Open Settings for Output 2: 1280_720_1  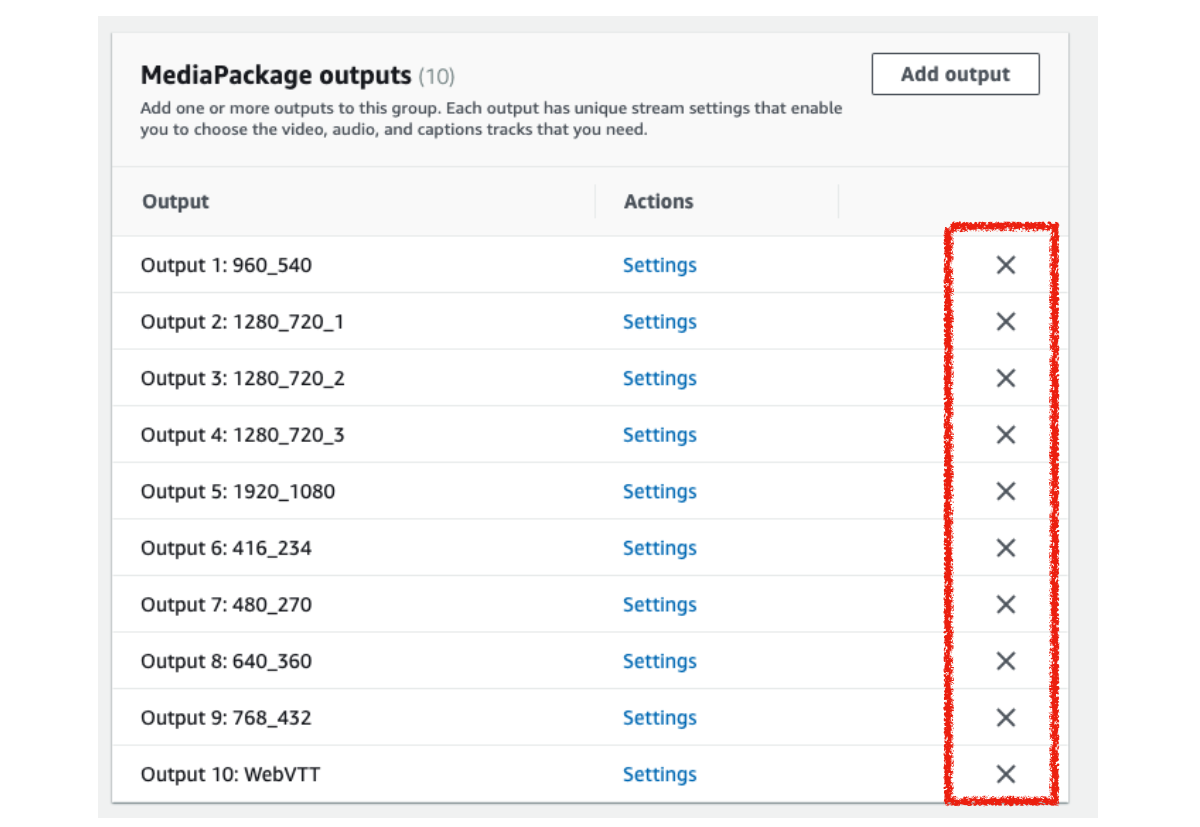click(x=659, y=322)
